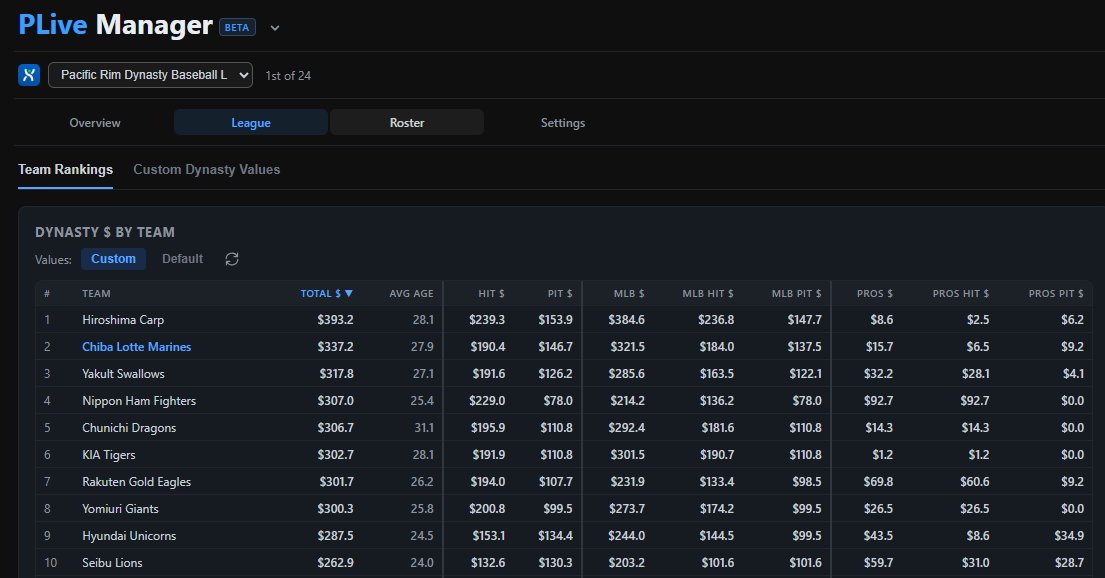1105x578 pixels.
Task: Click the Hiroshima Carp team name
Action: [x=123, y=320]
